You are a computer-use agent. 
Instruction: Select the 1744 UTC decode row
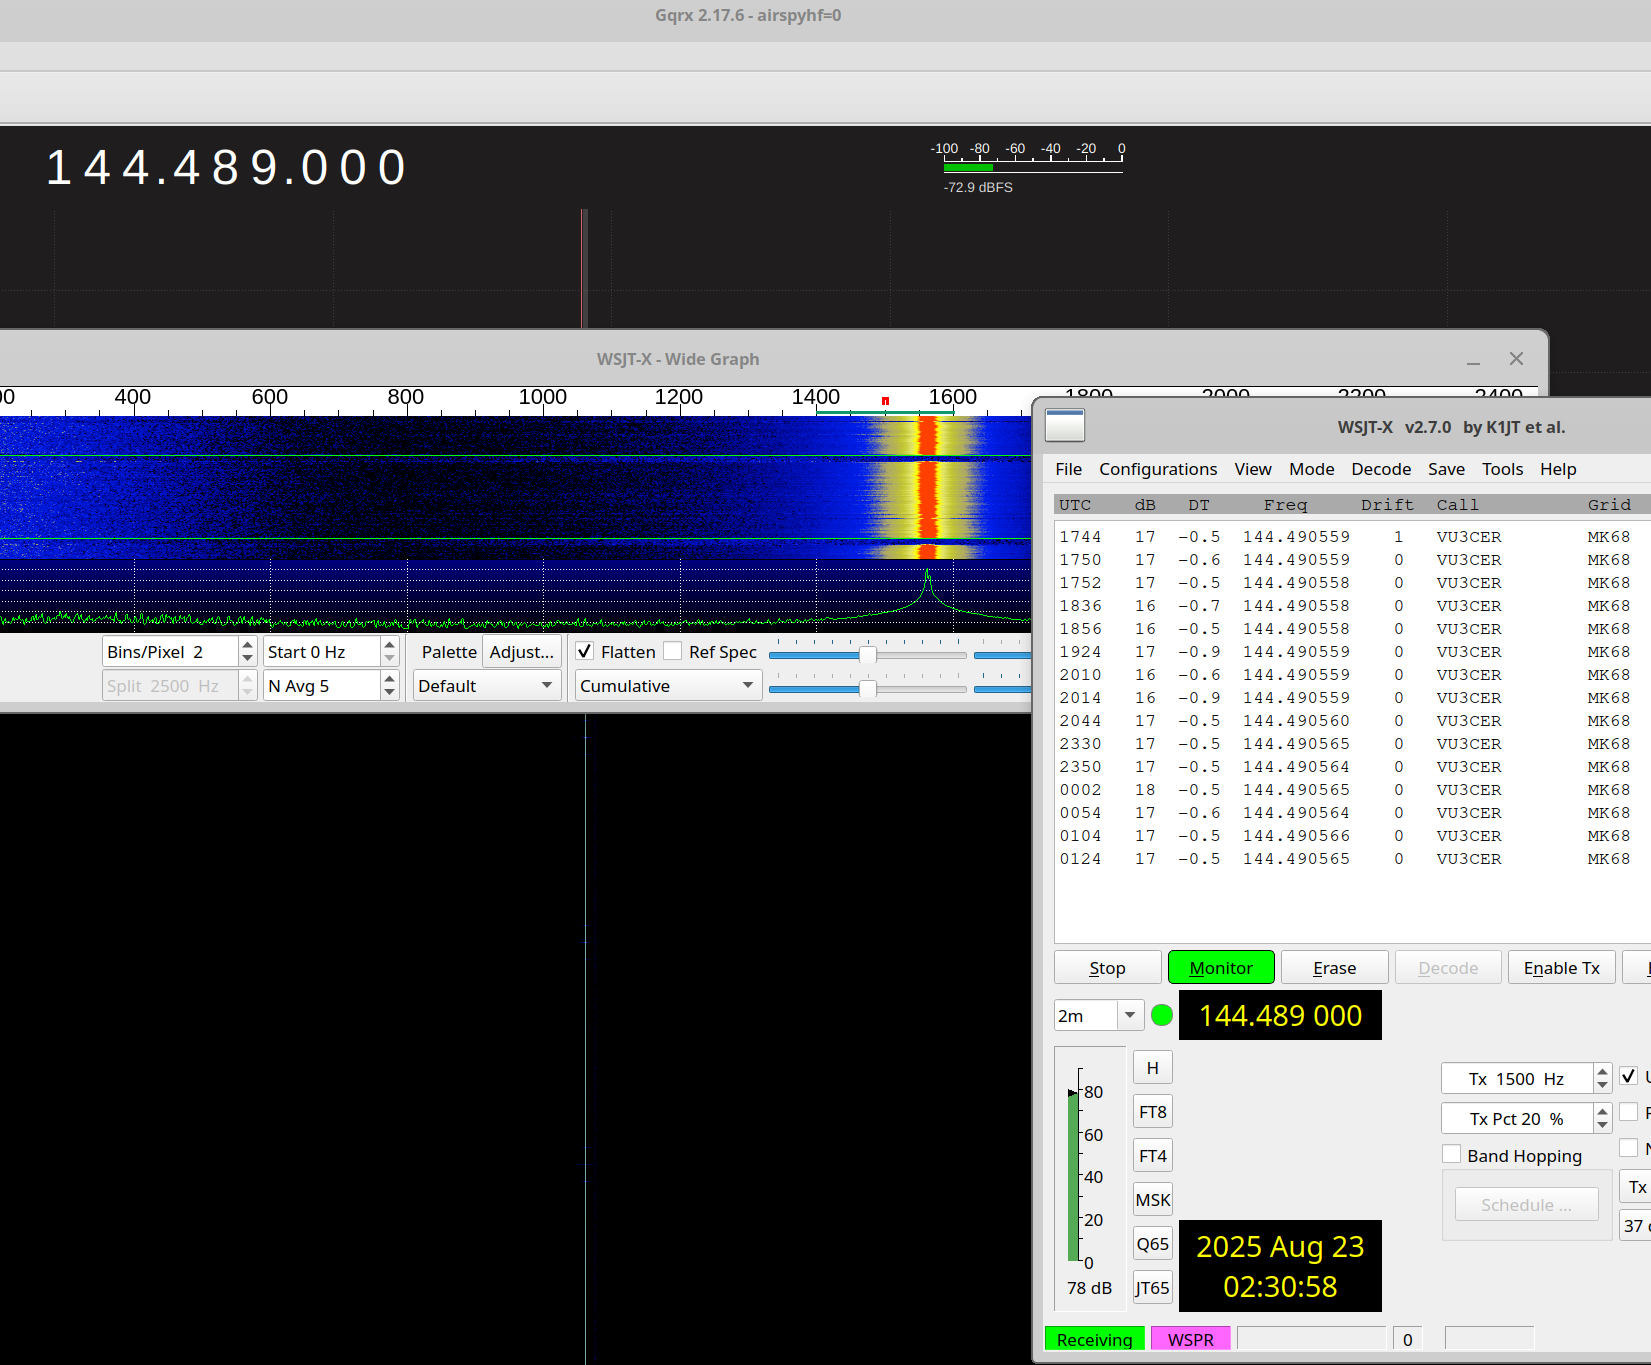point(1350,537)
